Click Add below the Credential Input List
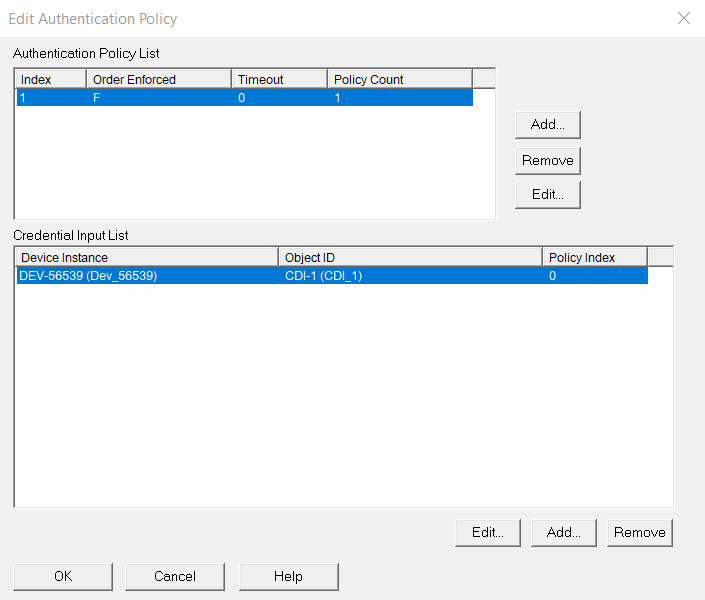Image resolution: width=705 pixels, height=600 pixels. pyautogui.click(x=563, y=533)
